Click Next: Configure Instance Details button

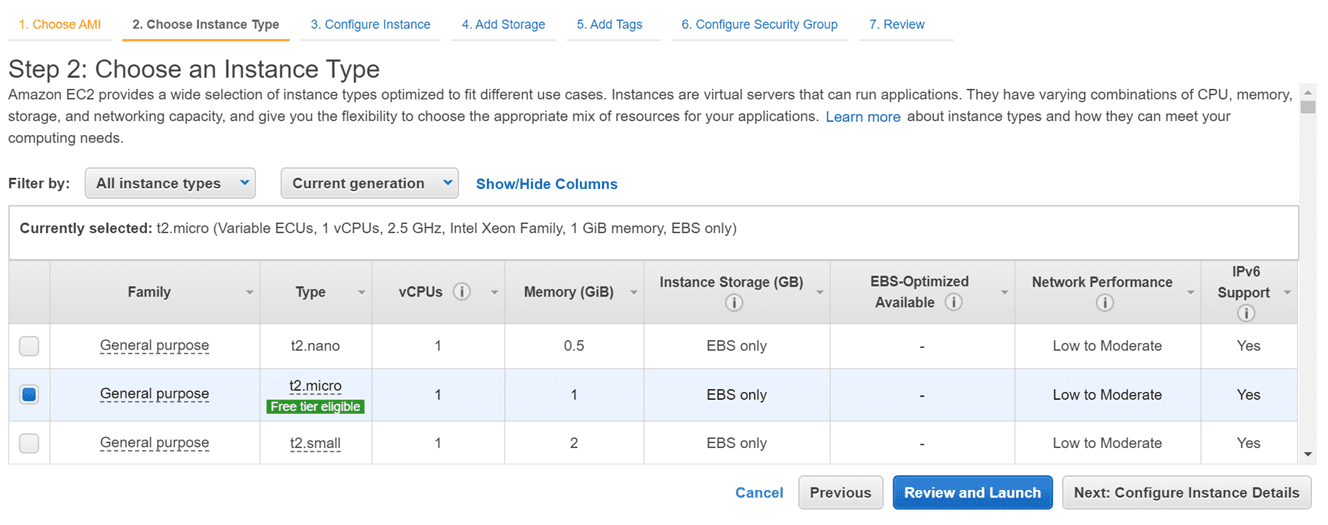pos(1186,492)
